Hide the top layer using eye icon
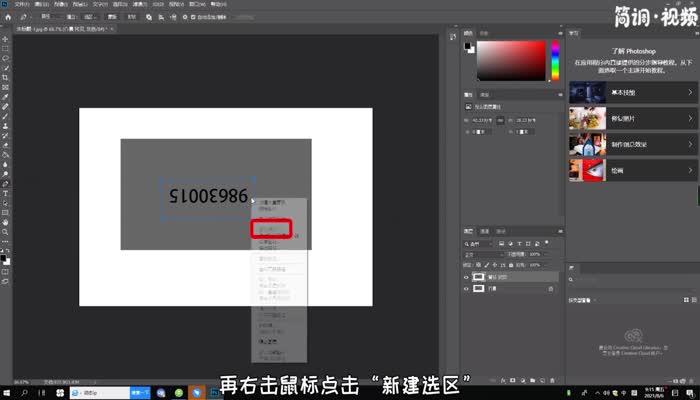Screen dimensions: 700x400 coord(467,276)
